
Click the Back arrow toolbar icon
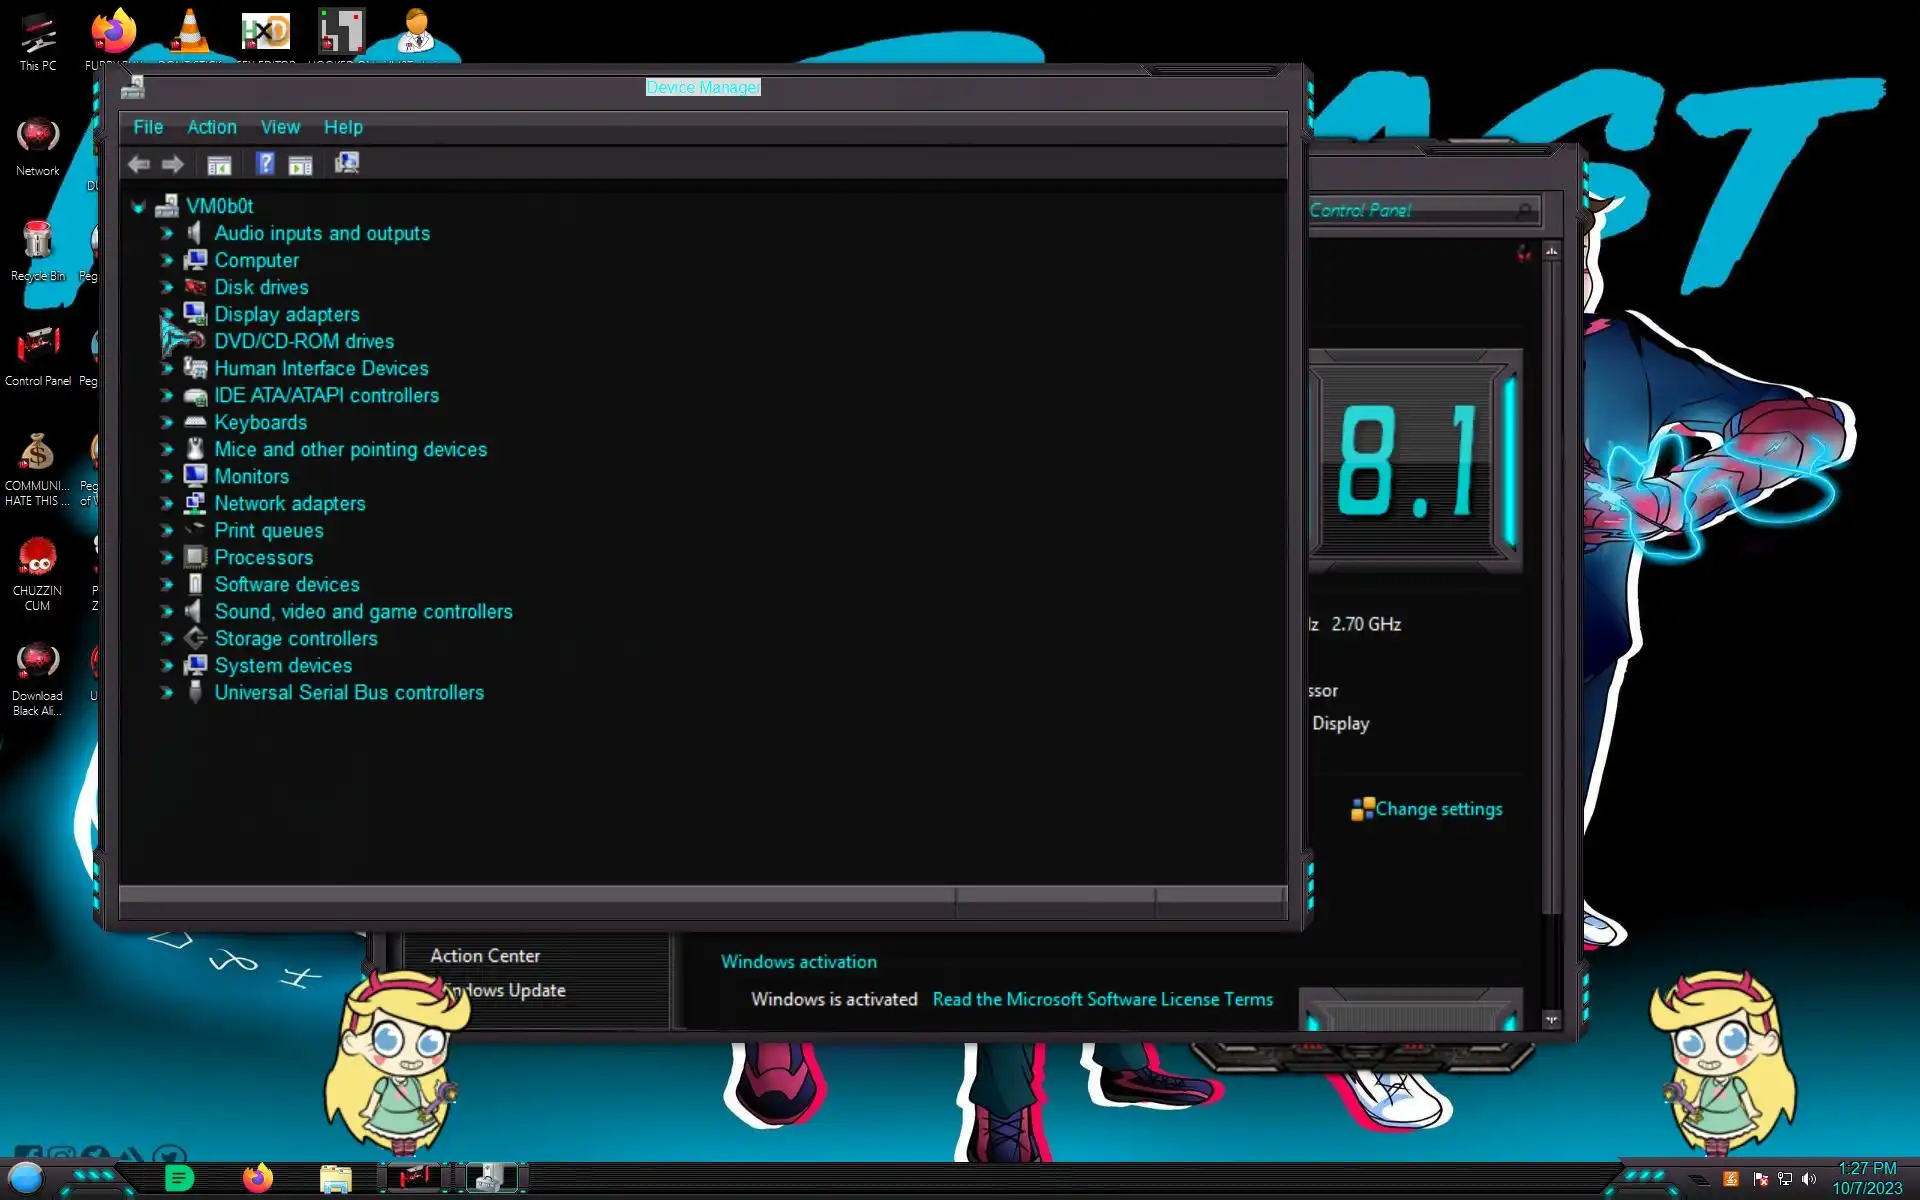coord(139,164)
